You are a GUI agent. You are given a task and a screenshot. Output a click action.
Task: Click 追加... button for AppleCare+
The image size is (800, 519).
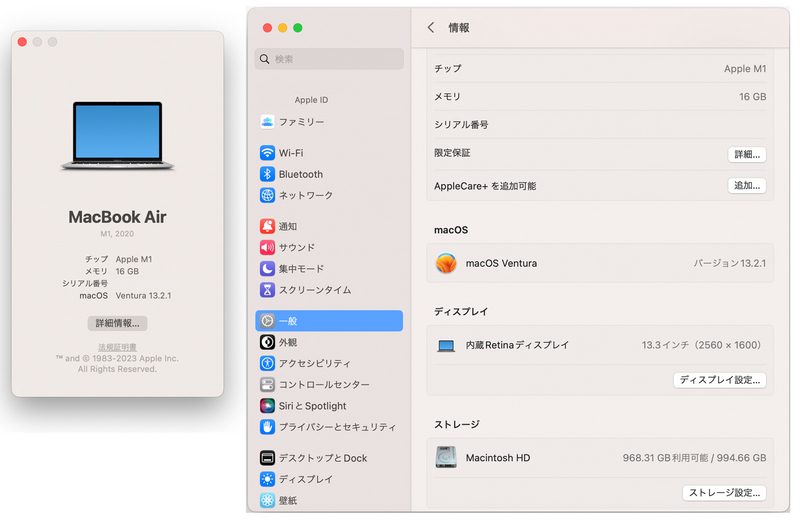747,186
